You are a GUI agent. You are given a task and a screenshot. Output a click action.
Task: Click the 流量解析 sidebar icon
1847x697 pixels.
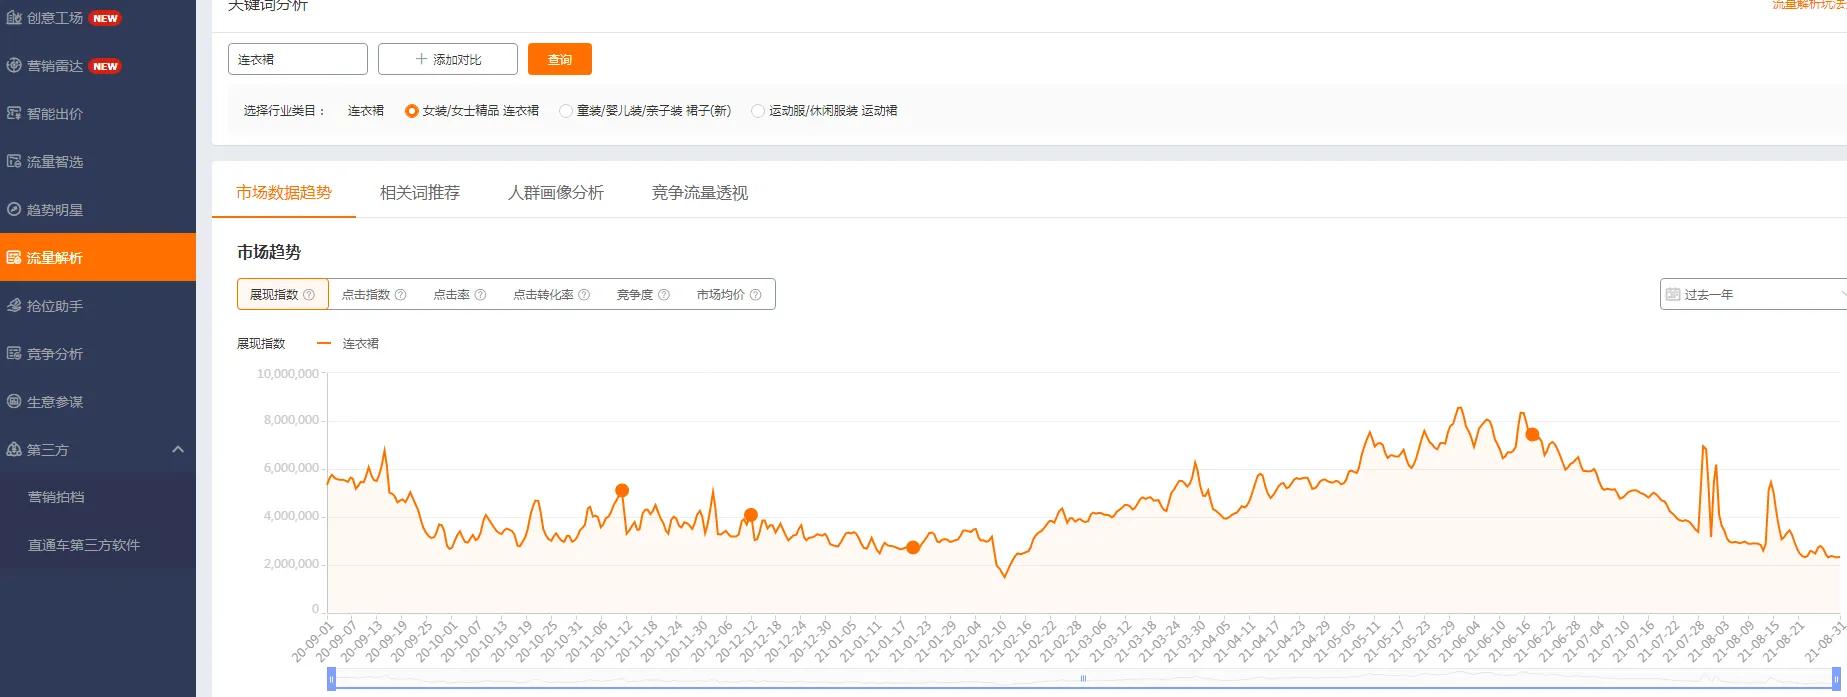click(x=14, y=258)
